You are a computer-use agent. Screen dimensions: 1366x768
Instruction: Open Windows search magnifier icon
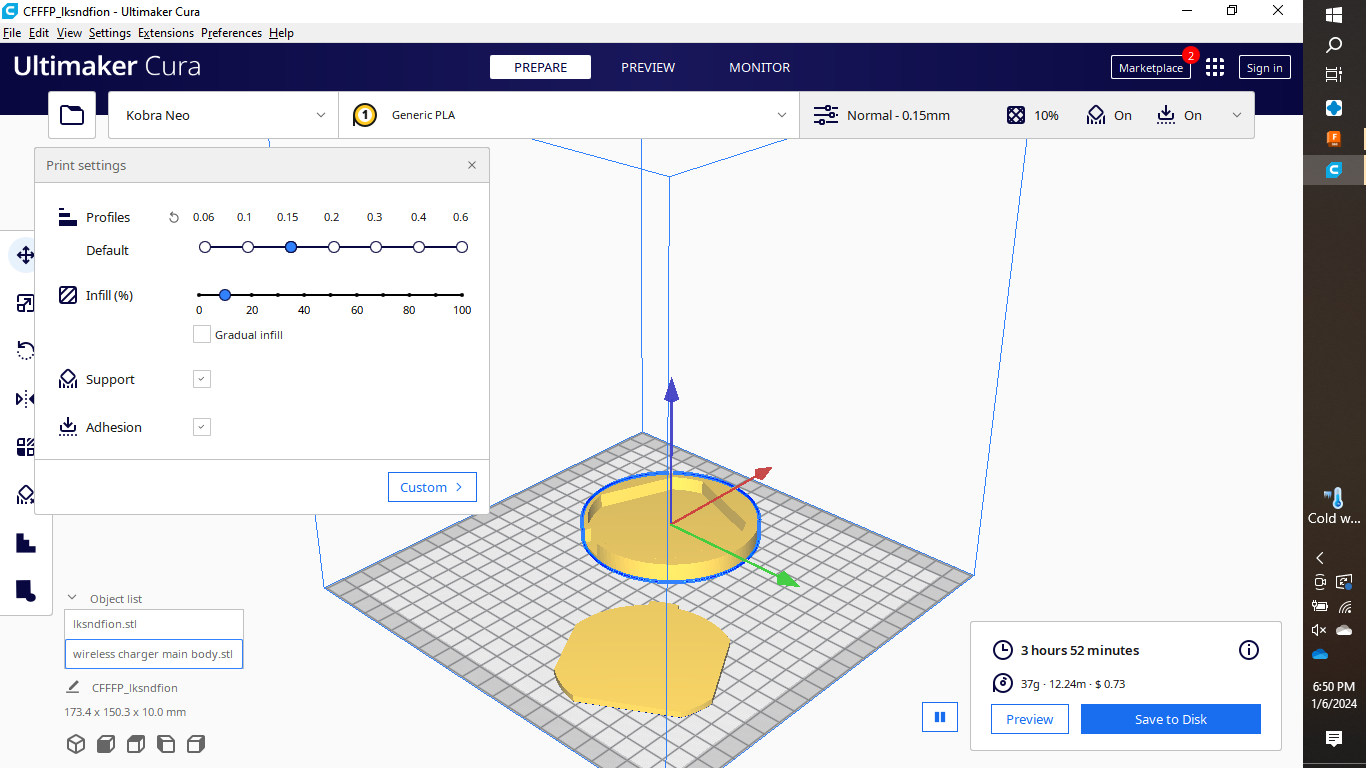pyautogui.click(x=1334, y=45)
